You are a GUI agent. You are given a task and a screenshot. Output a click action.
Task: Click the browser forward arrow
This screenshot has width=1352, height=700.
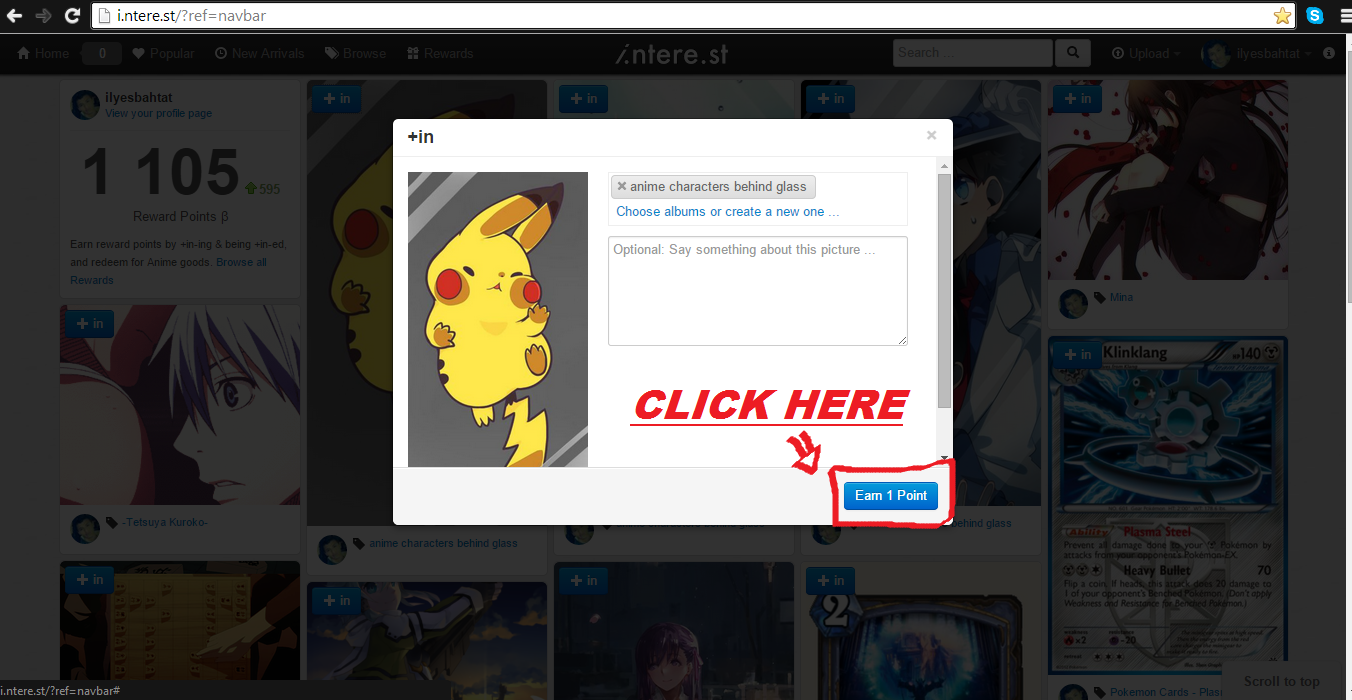[x=43, y=16]
